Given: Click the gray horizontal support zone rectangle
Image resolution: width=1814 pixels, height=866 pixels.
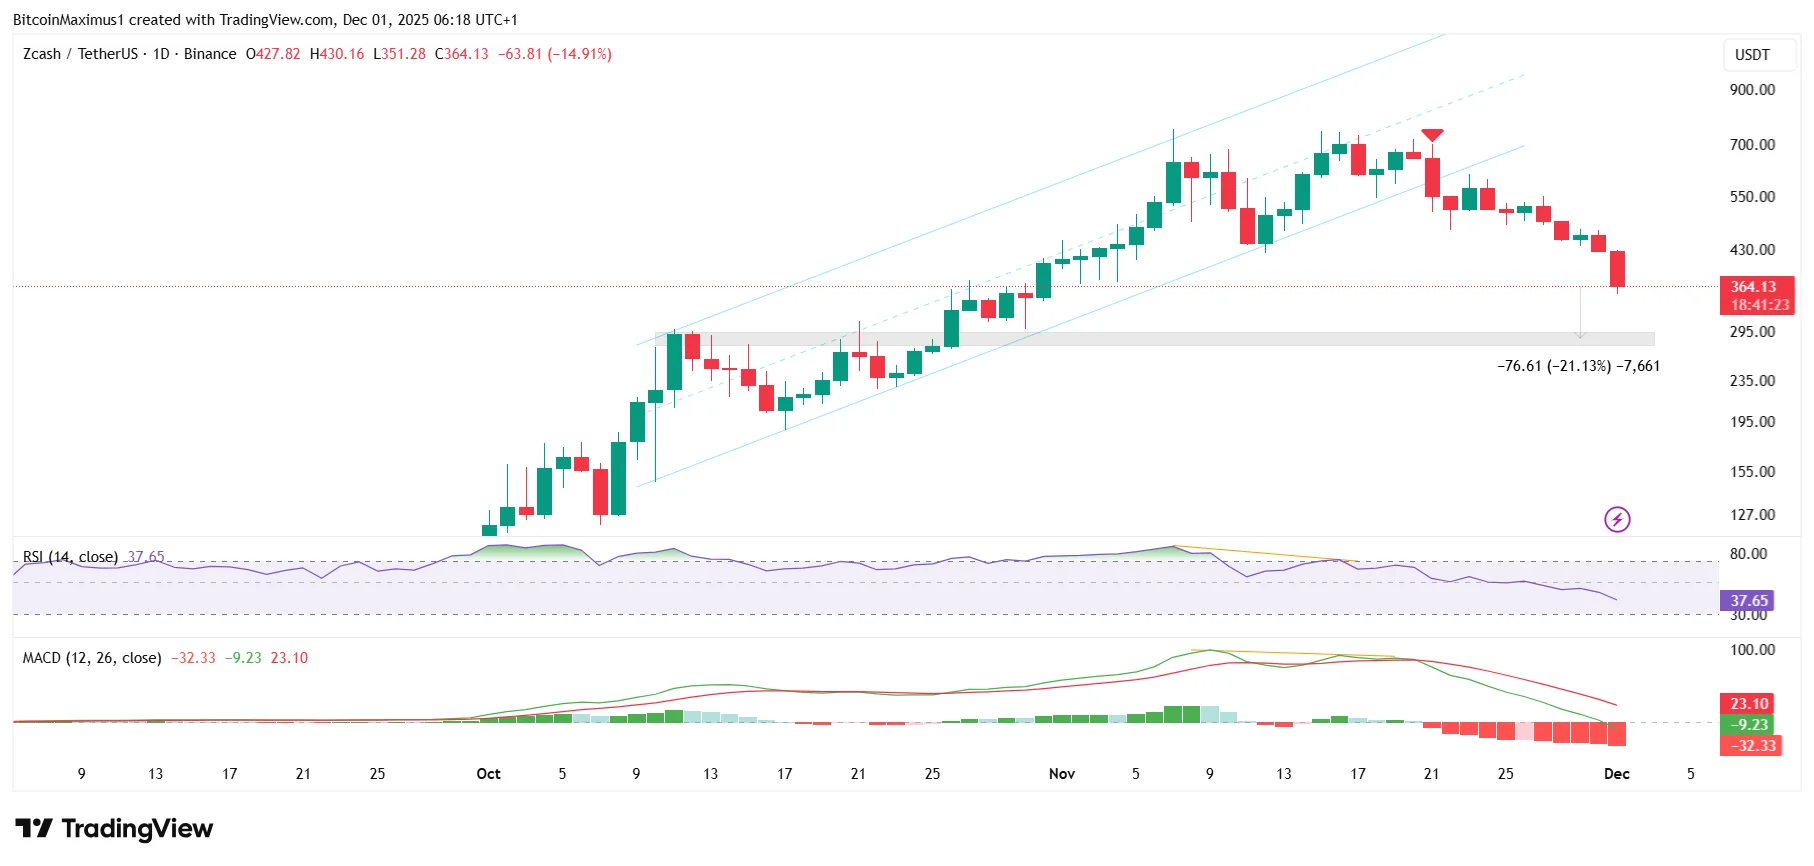Looking at the screenshot, I should 1155,339.
